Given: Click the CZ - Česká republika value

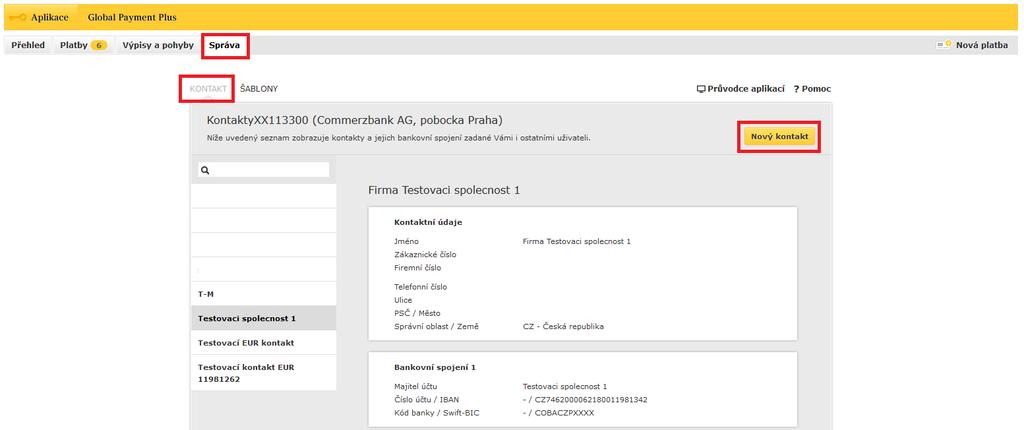Looking at the screenshot, I should [x=563, y=327].
